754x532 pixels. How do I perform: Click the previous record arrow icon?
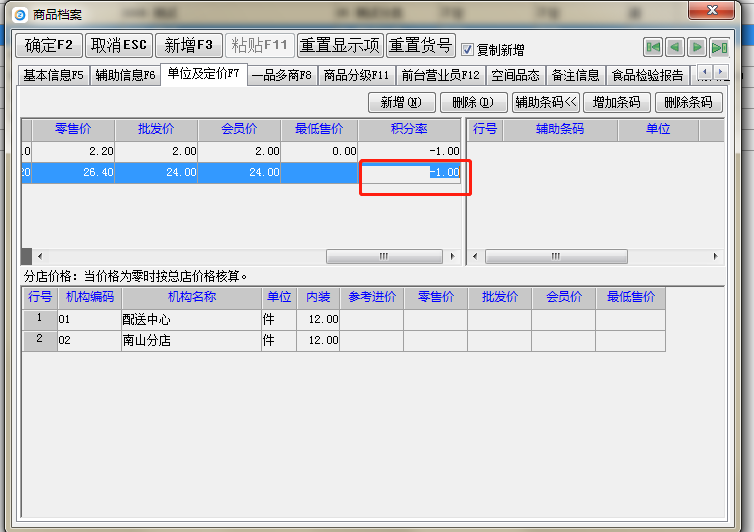[675, 47]
